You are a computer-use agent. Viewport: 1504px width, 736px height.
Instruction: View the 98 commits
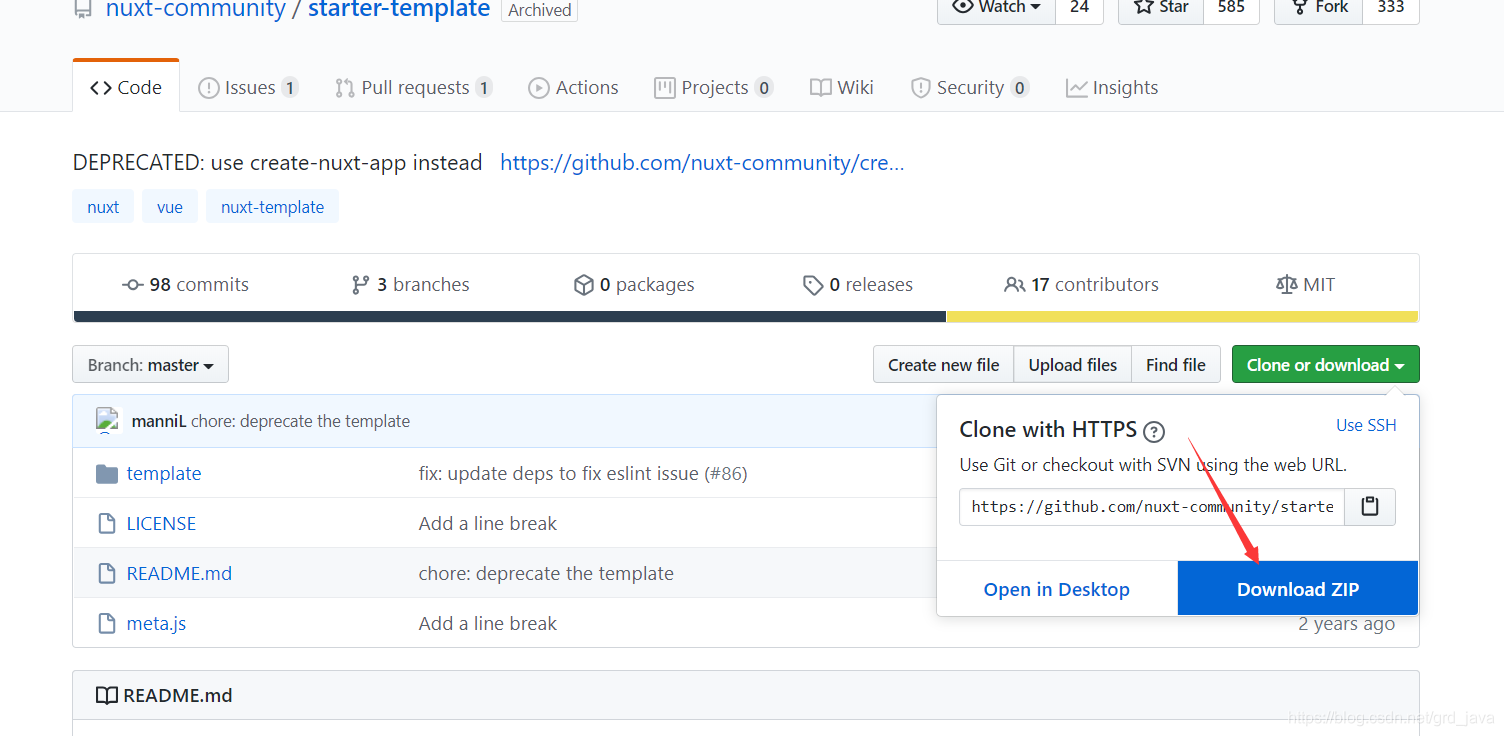pyautogui.click(x=185, y=285)
